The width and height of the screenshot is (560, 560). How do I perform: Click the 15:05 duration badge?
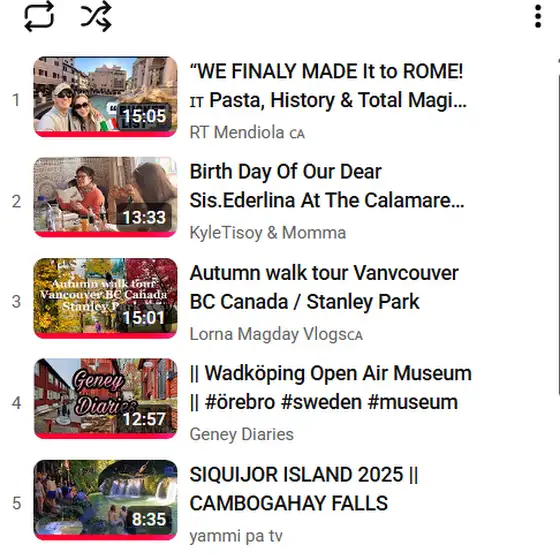pos(144,116)
